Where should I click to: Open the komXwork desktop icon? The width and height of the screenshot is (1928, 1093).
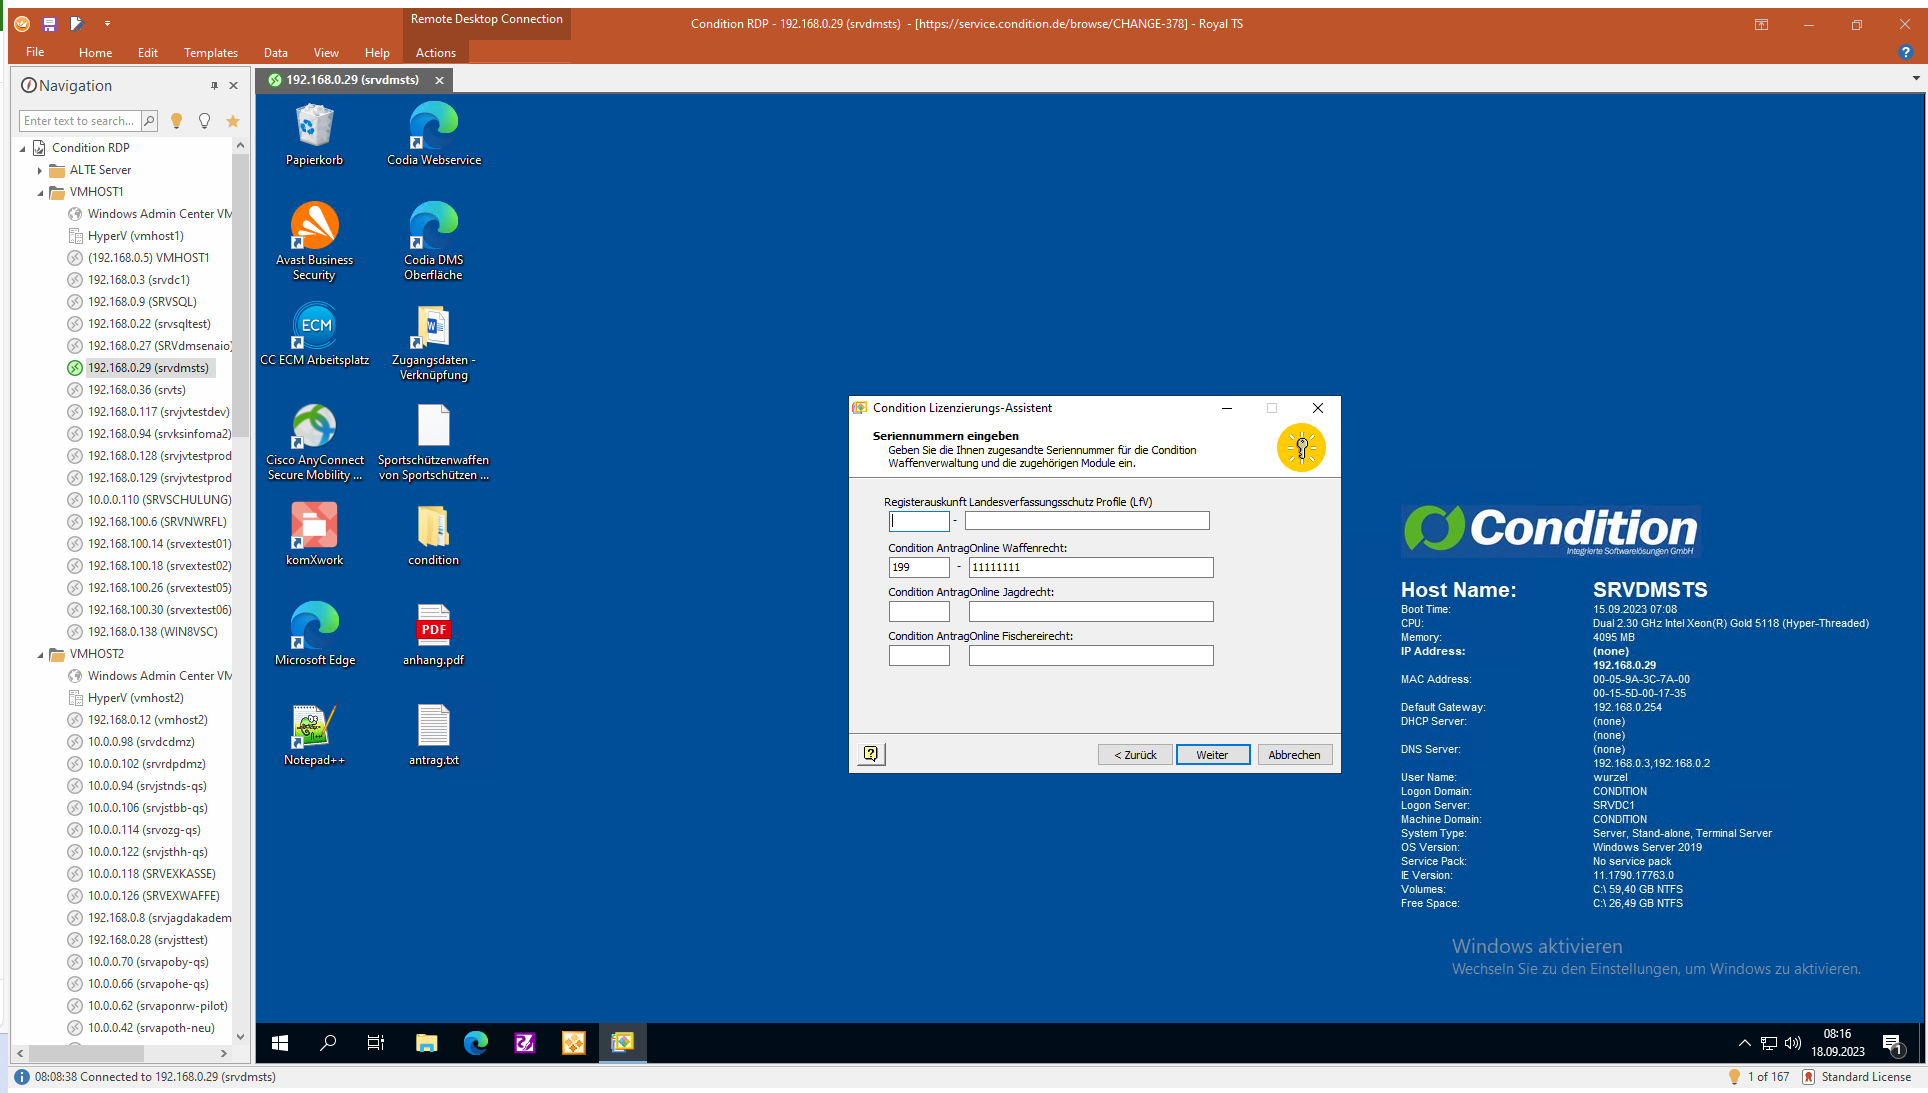(x=314, y=527)
